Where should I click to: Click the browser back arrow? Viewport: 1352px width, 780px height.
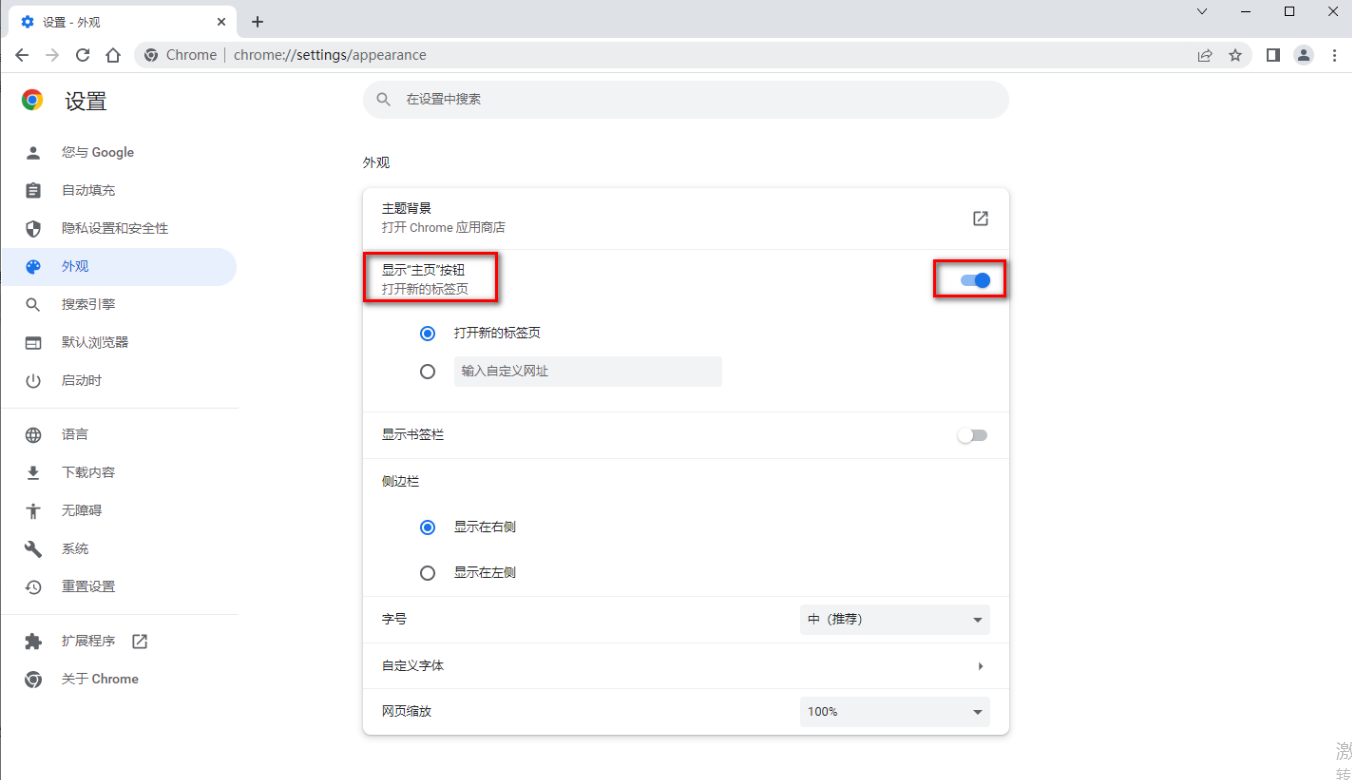tap(22, 55)
